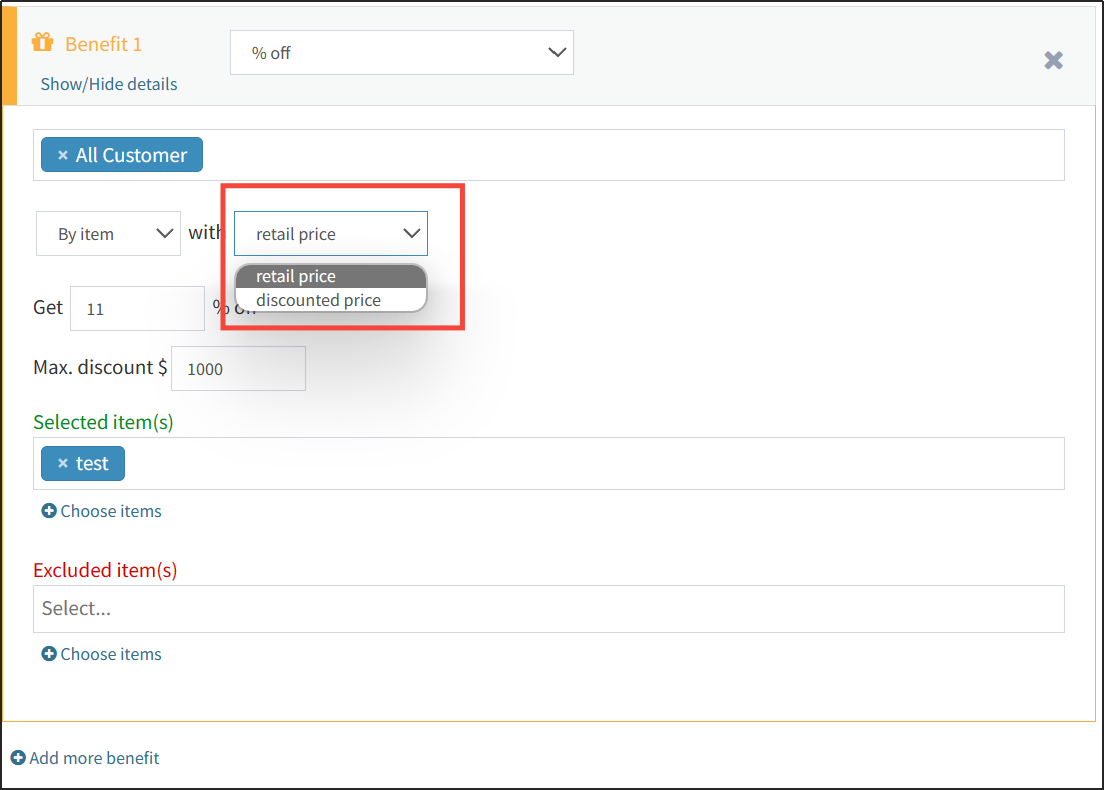
Task: Click the plus icon under Selected items
Action: click(x=47, y=511)
